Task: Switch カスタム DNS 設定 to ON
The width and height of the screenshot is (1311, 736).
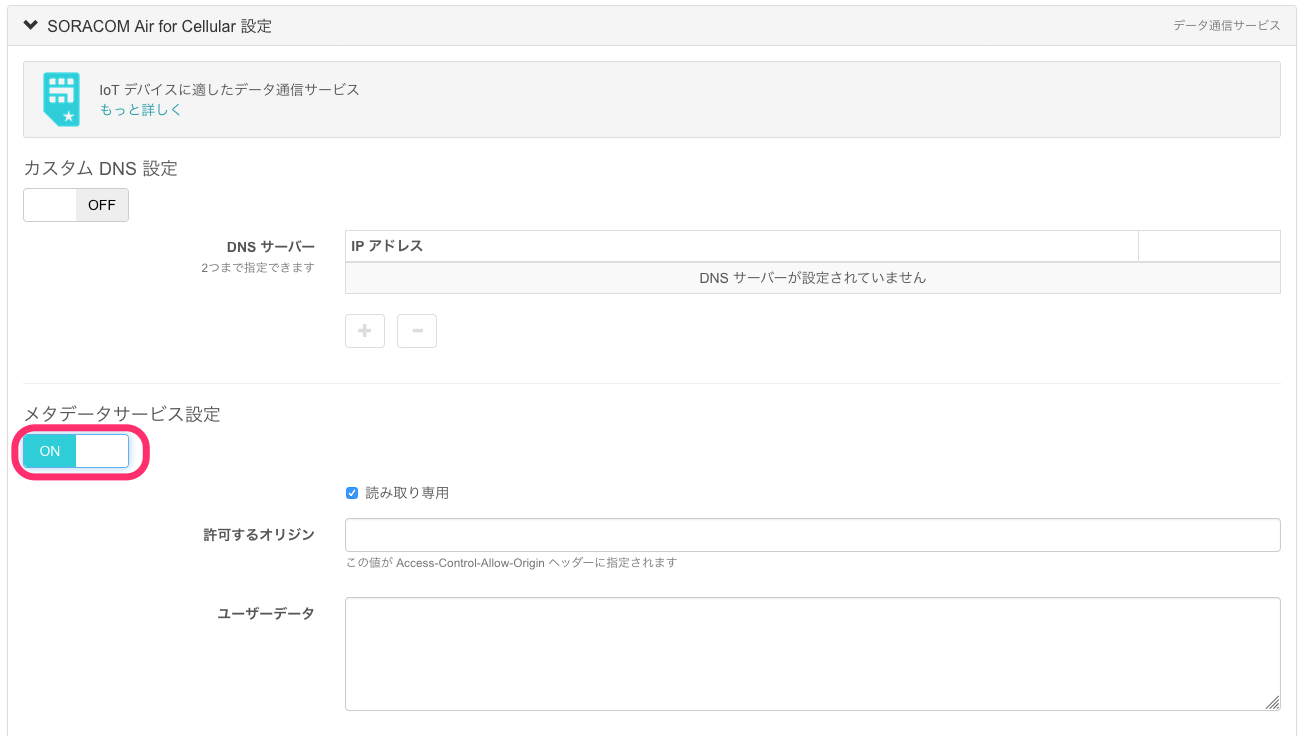Action: click(75, 204)
